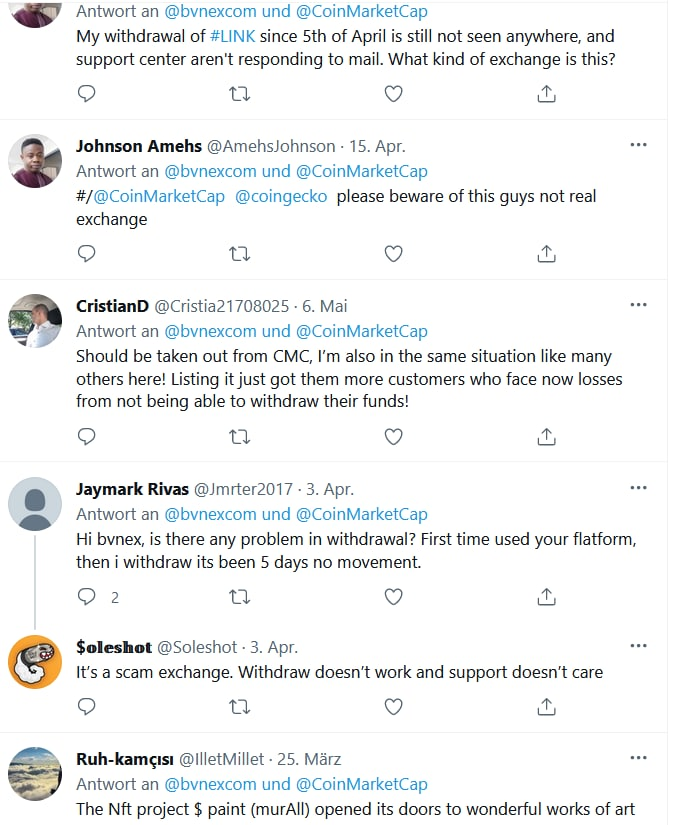Expand more options for Ruh-kamçısı's tweet
Screen dimensions: 682x825
[638, 759]
